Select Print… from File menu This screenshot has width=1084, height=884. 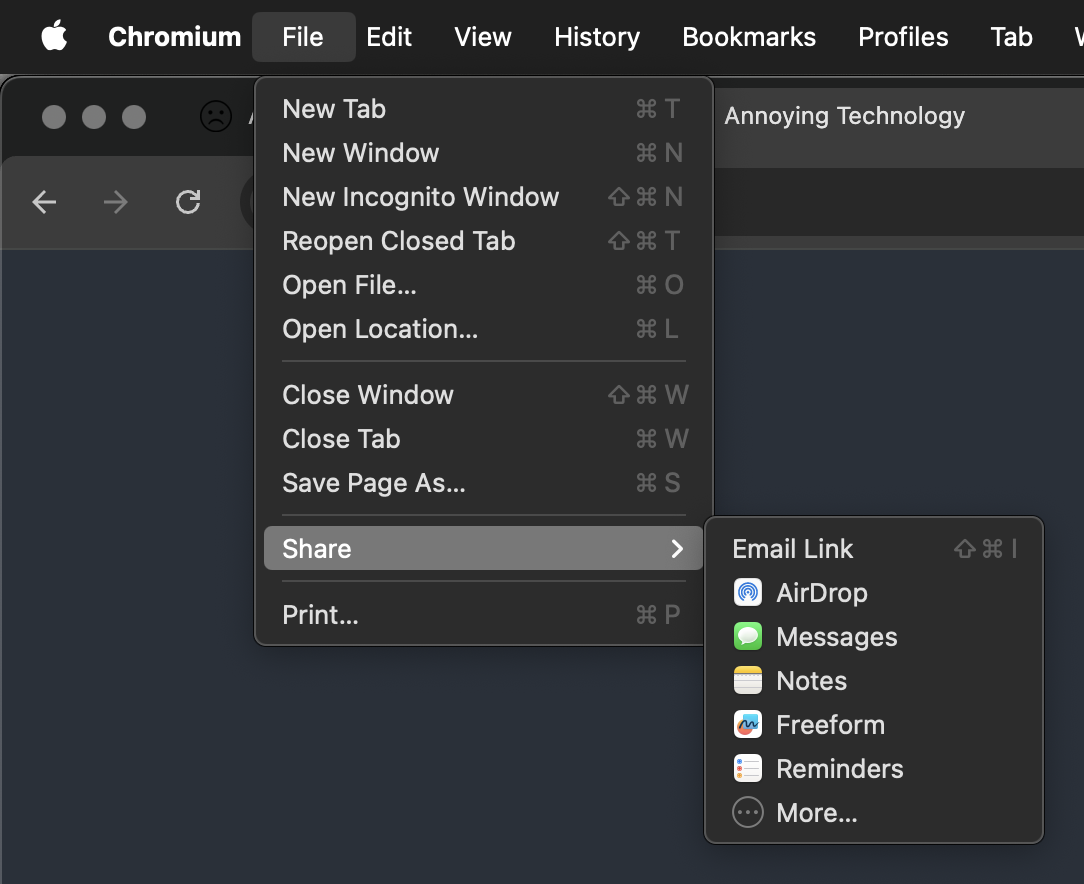click(483, 614)
